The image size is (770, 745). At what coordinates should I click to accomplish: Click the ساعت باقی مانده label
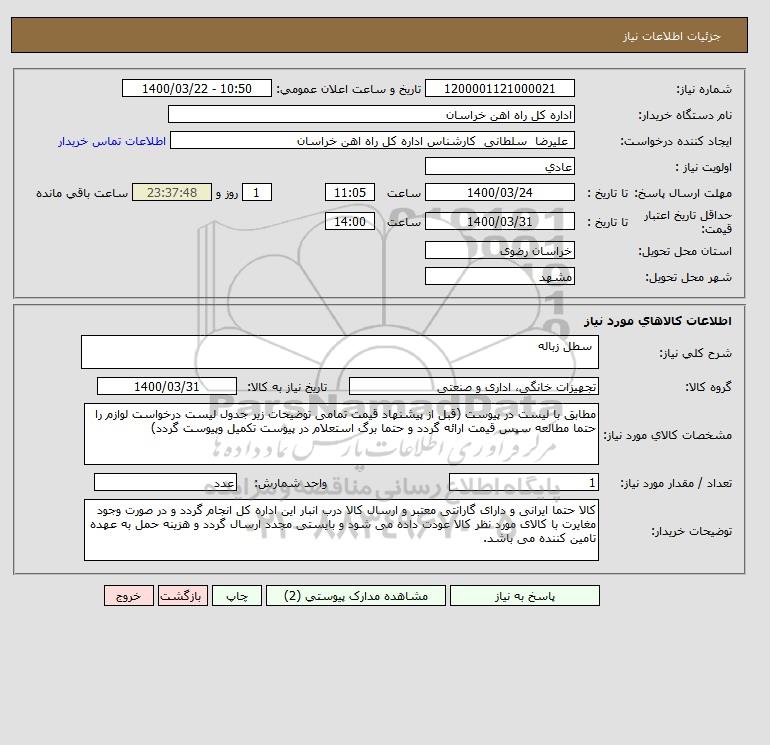[x=82, y=193]
